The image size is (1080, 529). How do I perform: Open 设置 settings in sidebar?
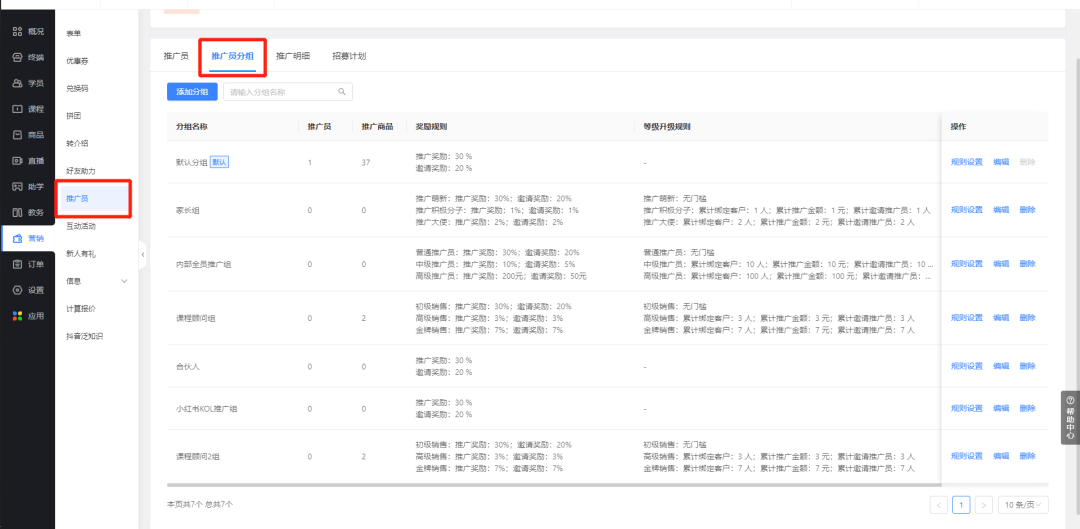[27, 290]
